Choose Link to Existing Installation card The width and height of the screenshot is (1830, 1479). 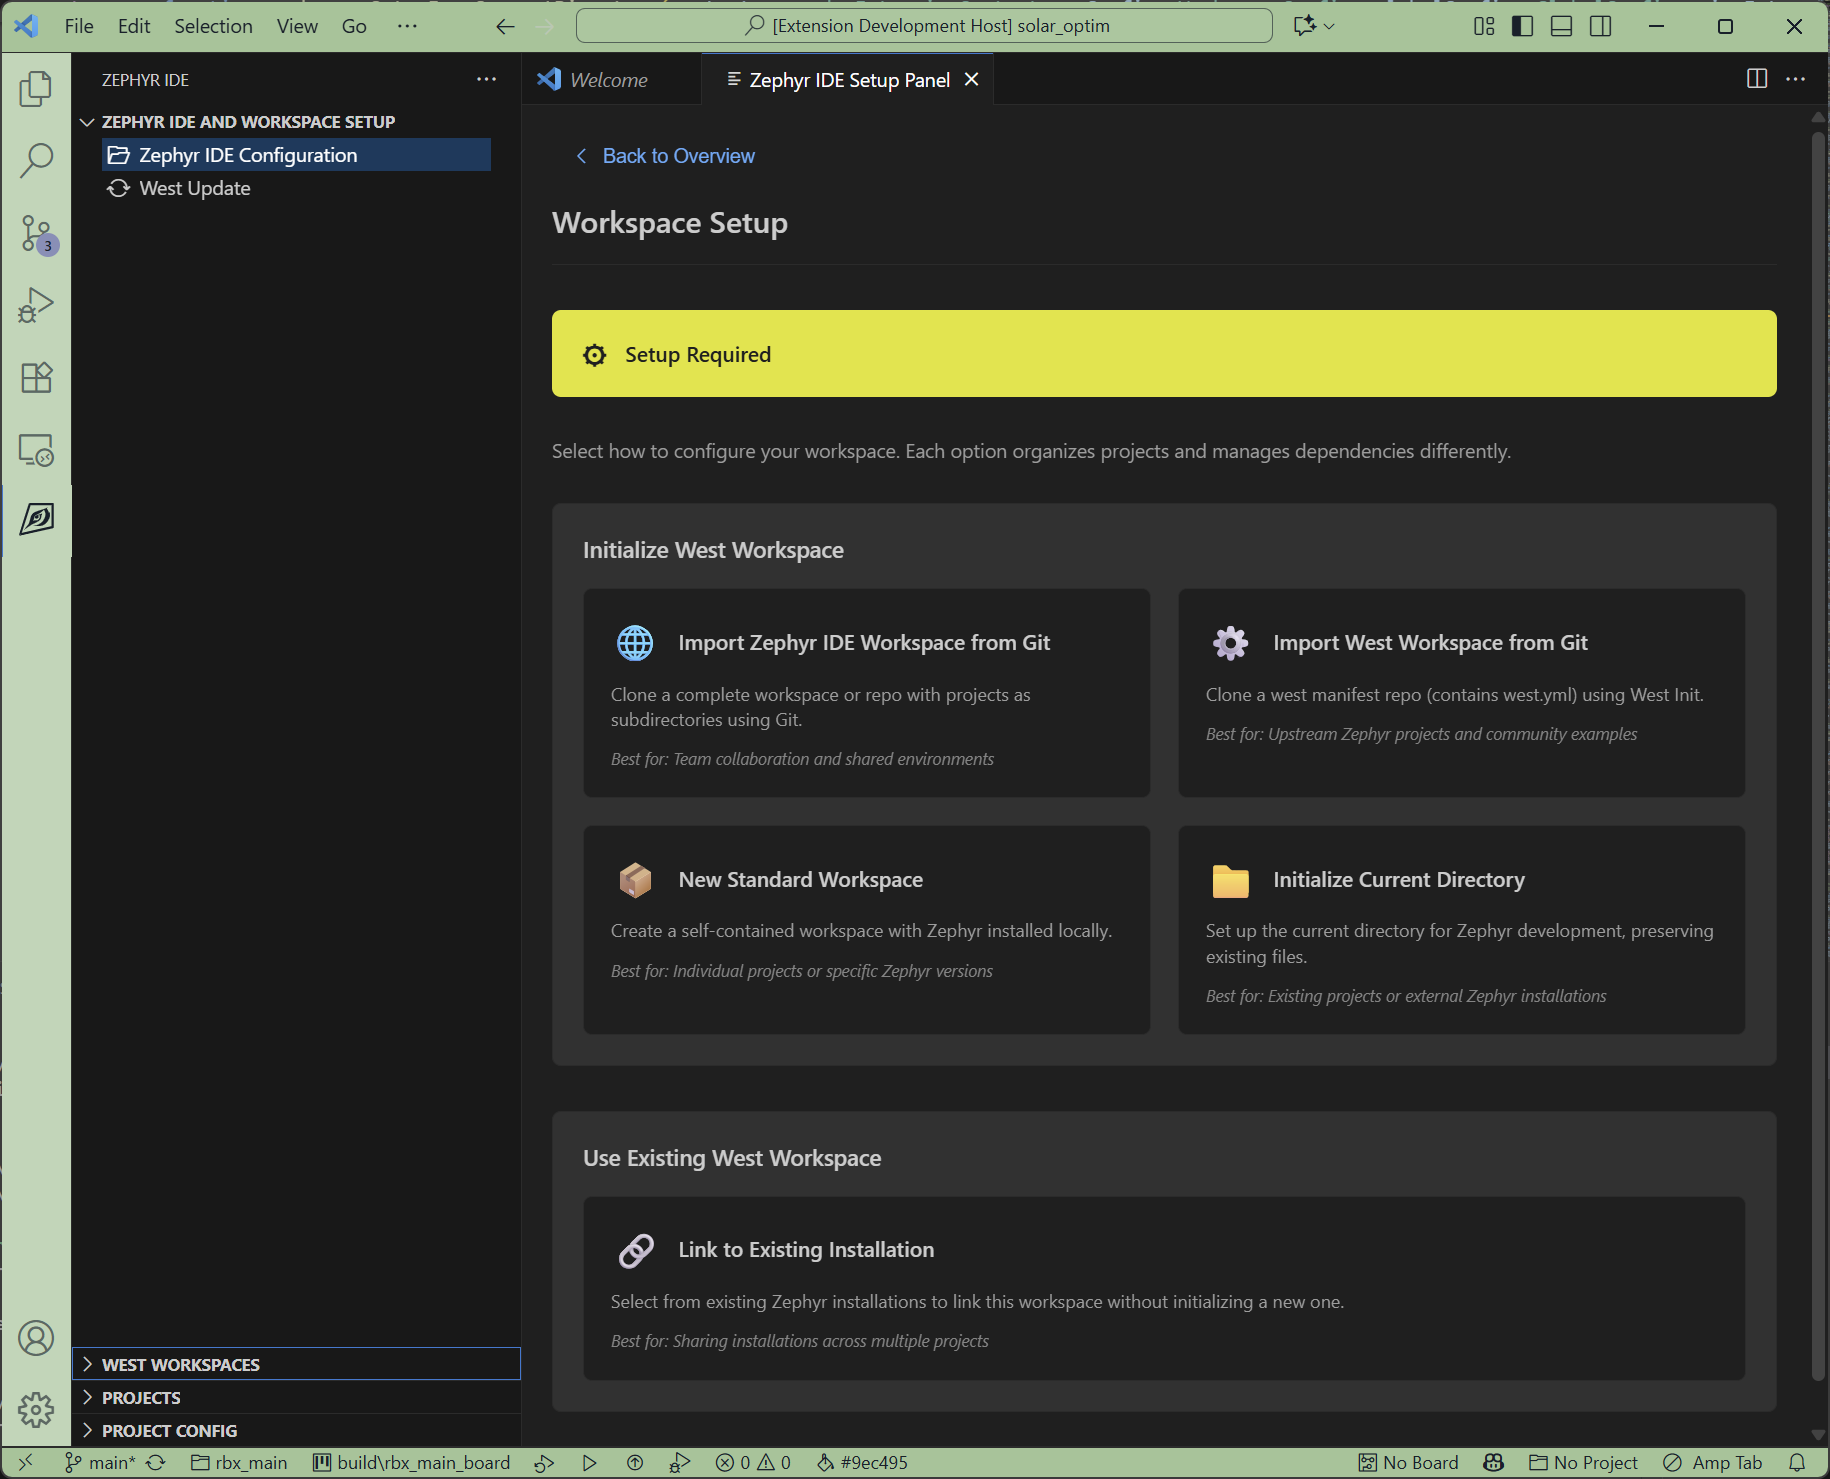click(1164, 1288)
